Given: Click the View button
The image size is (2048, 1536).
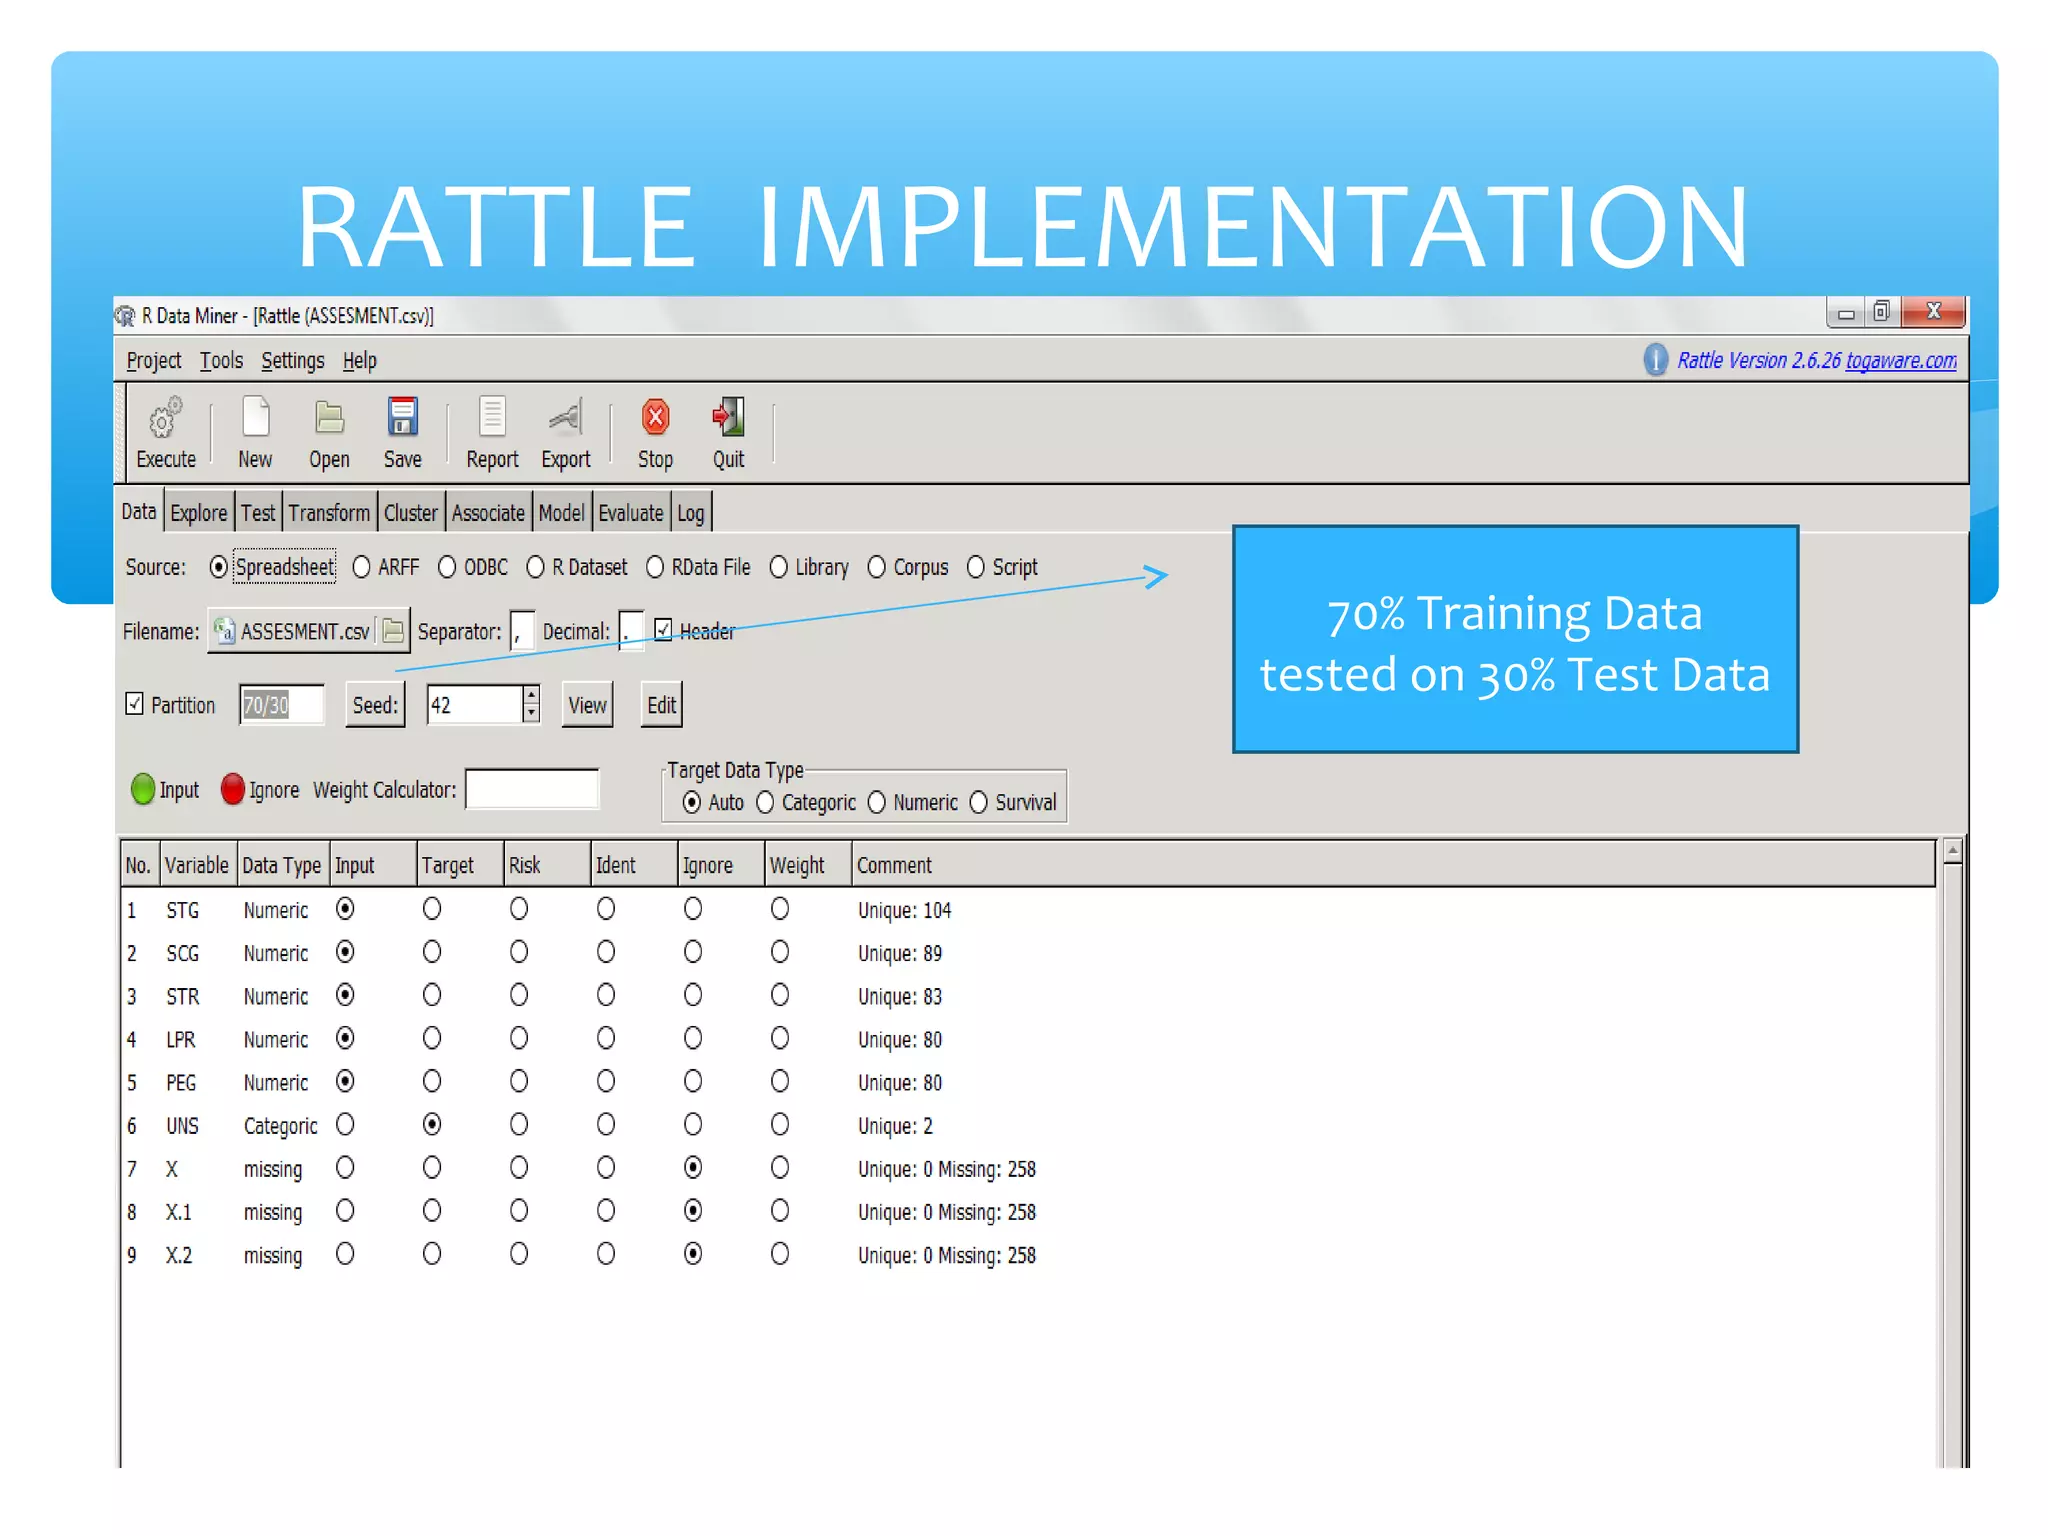Looking at the screenshot, I should coord(587,705).
